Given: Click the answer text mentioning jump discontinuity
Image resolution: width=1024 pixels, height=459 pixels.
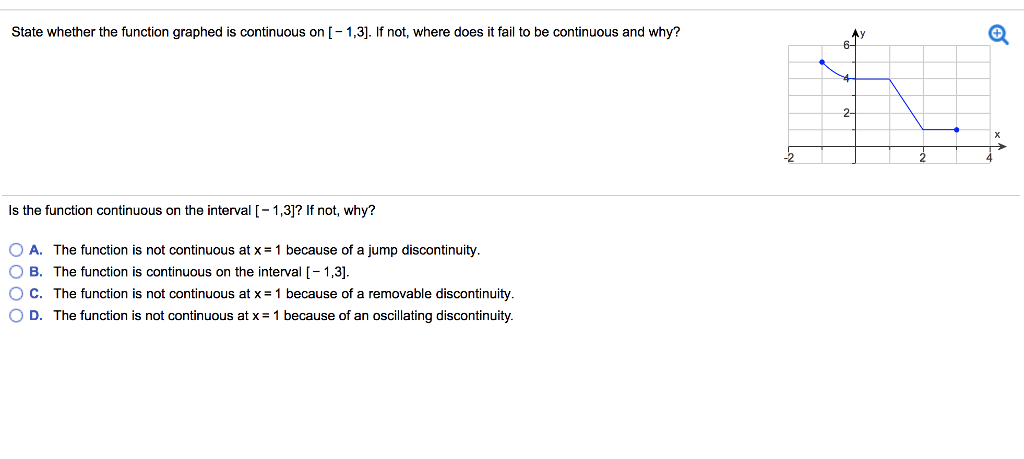Looking at the screenshot, I should (x=267, y=250).
